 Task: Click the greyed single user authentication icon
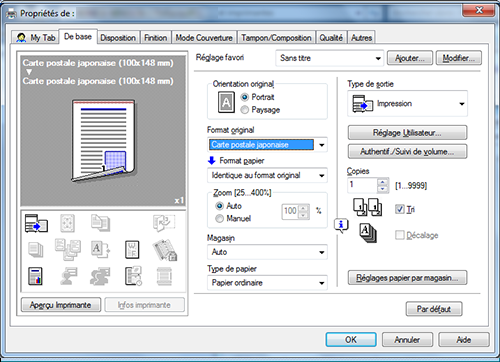click(69, 276)
